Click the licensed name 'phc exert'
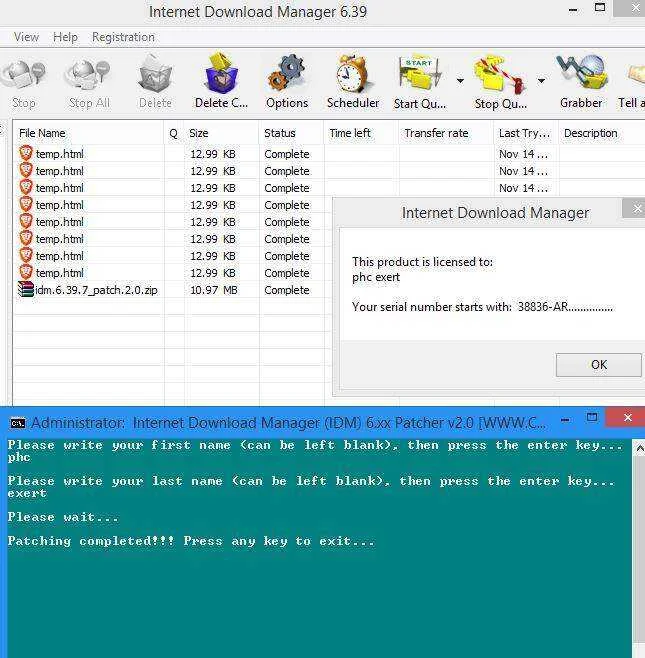Screen dimensions: 645x658 click(x=376, y=277)
